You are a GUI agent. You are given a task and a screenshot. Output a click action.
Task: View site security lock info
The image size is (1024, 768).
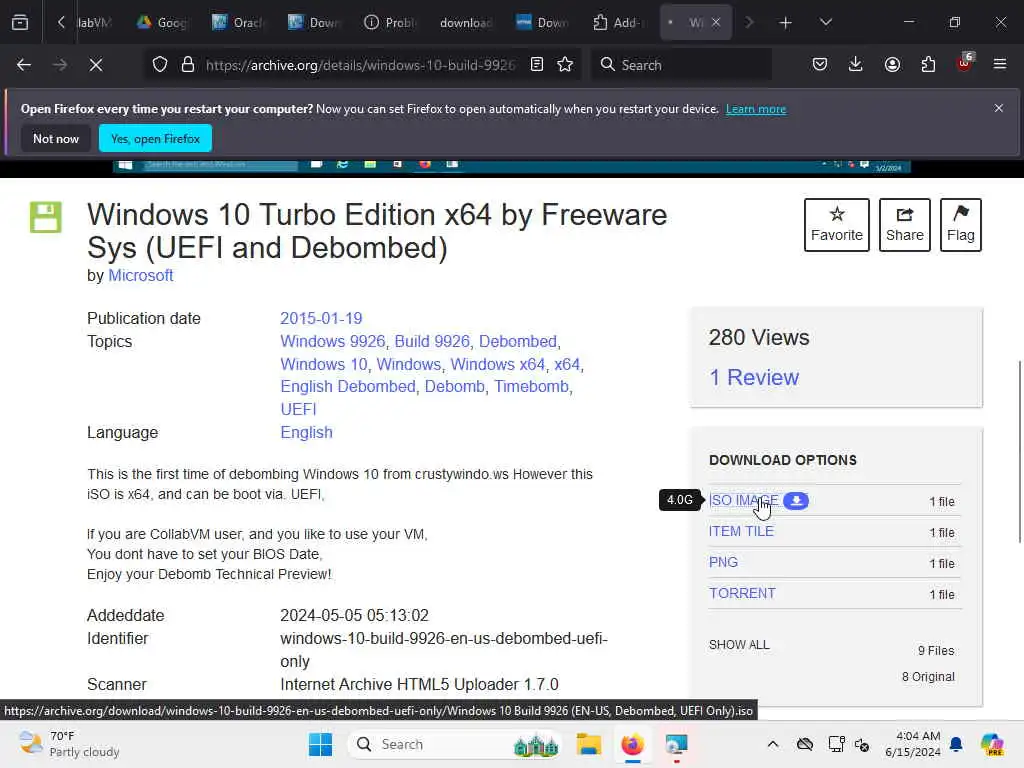click(x=188, y=65)
